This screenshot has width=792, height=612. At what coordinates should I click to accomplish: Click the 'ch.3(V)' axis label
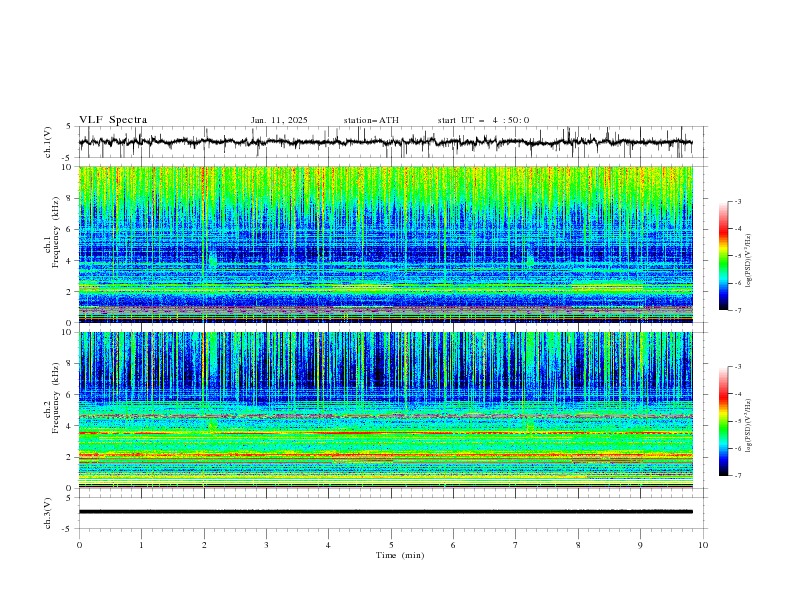point(48,513)
